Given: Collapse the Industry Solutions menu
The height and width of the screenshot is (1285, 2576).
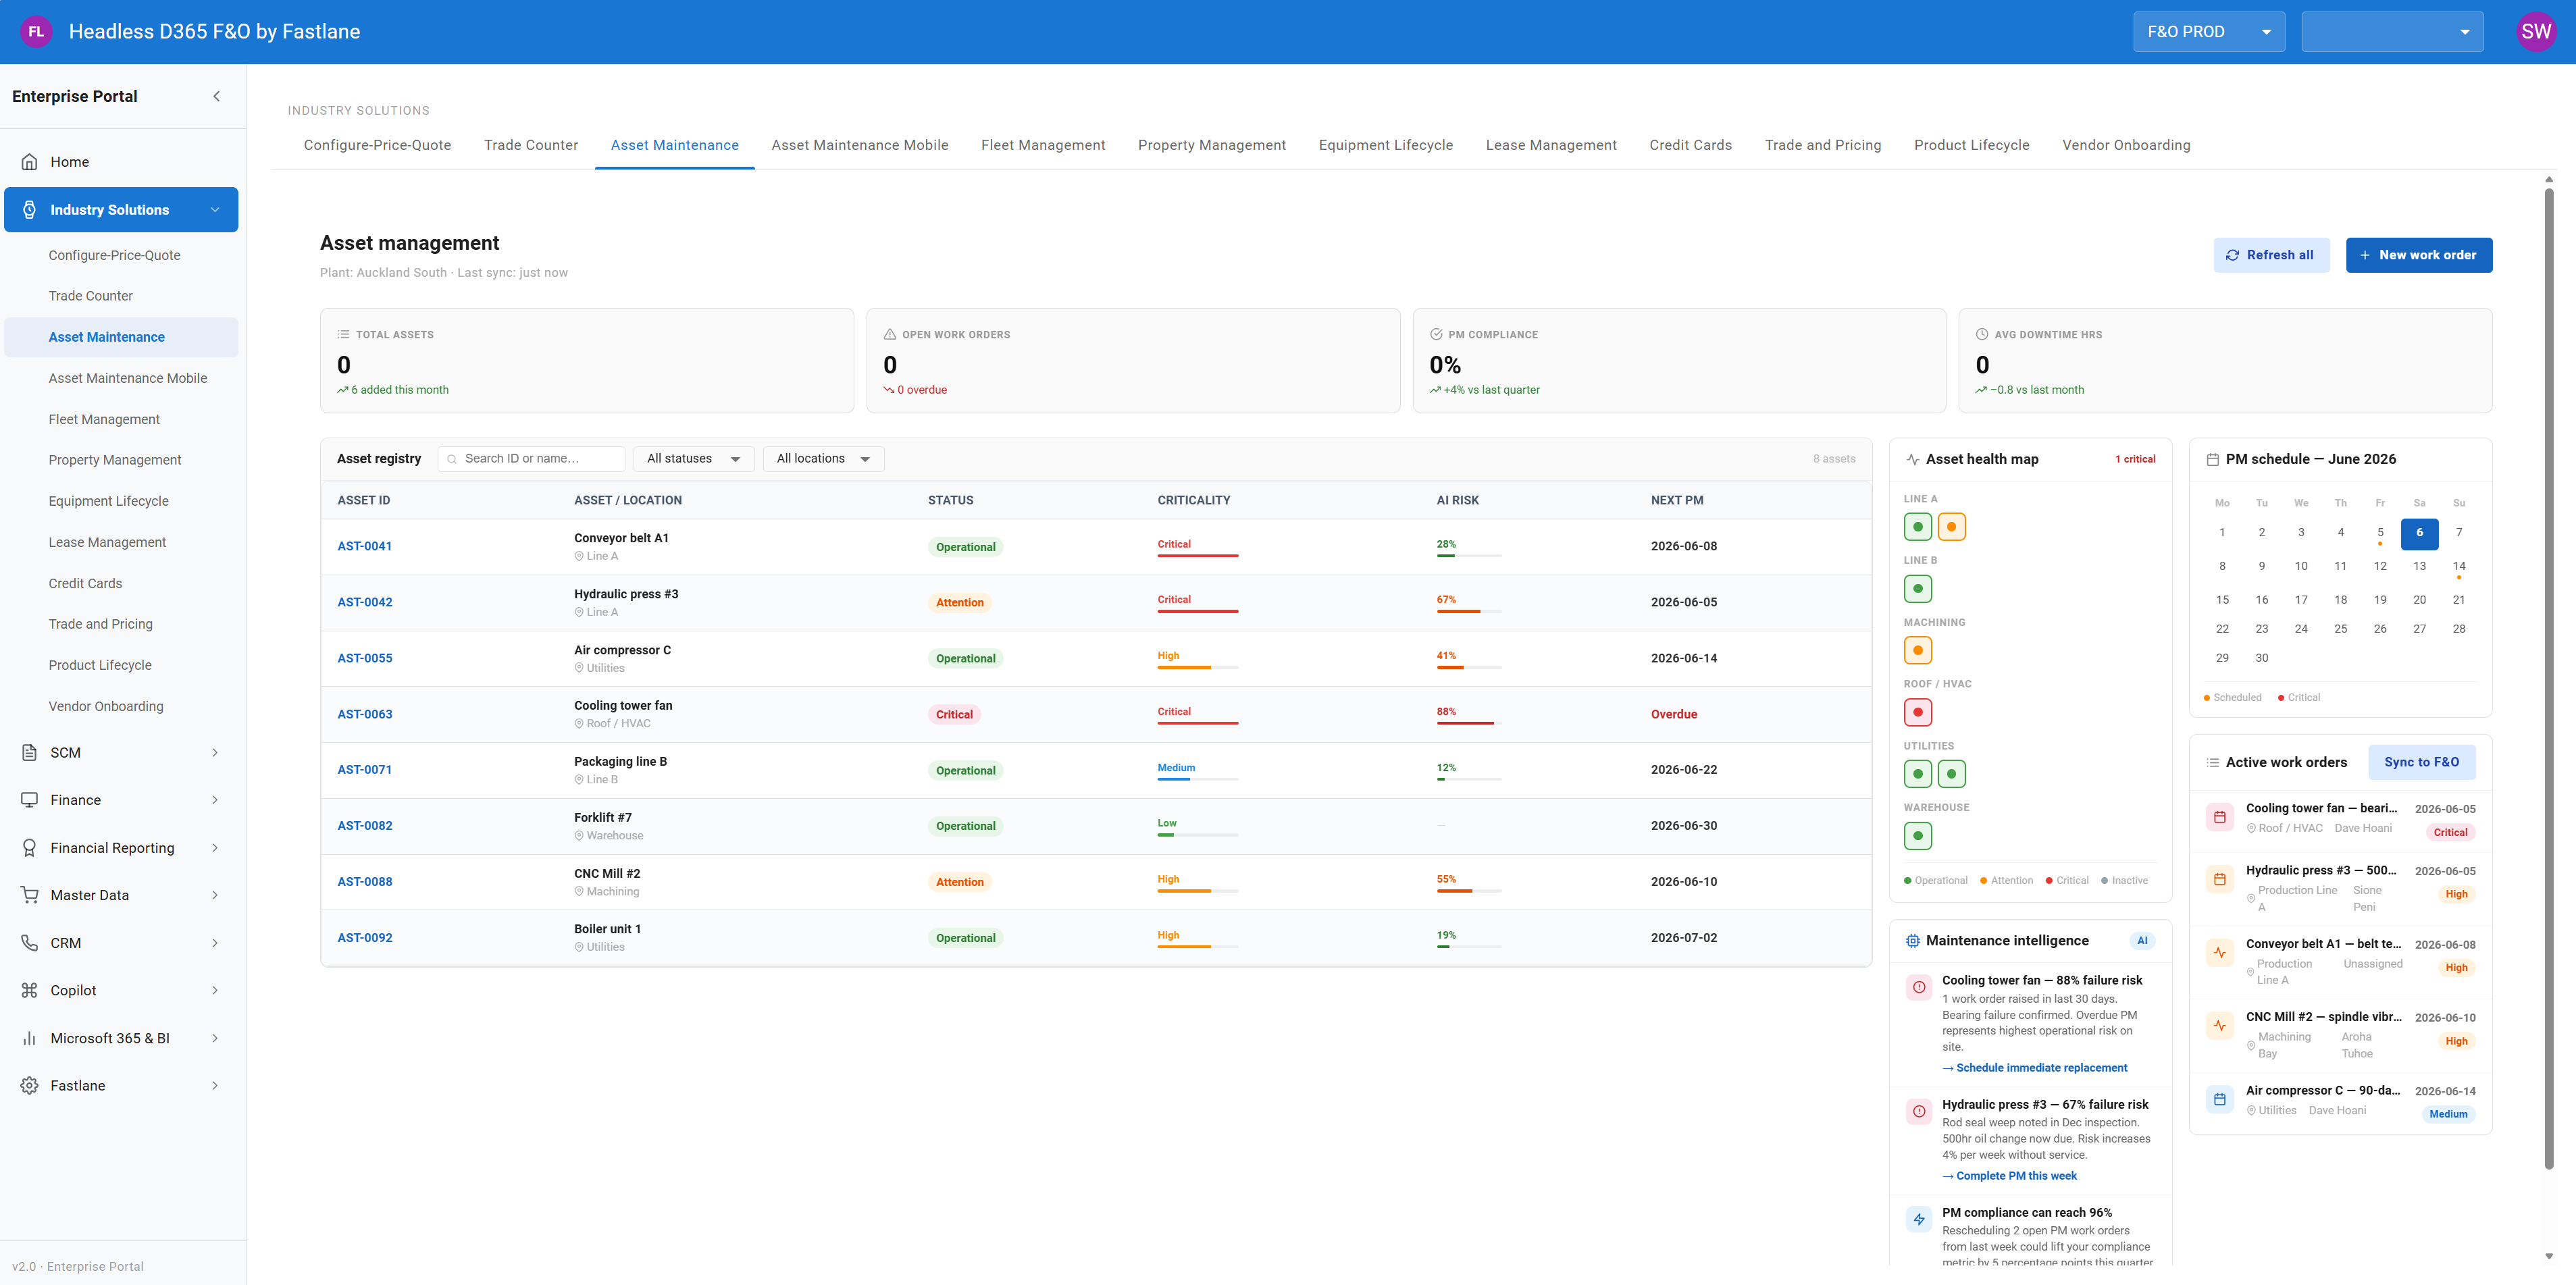Looking at the screenshot, I should [x=214, y=210].
